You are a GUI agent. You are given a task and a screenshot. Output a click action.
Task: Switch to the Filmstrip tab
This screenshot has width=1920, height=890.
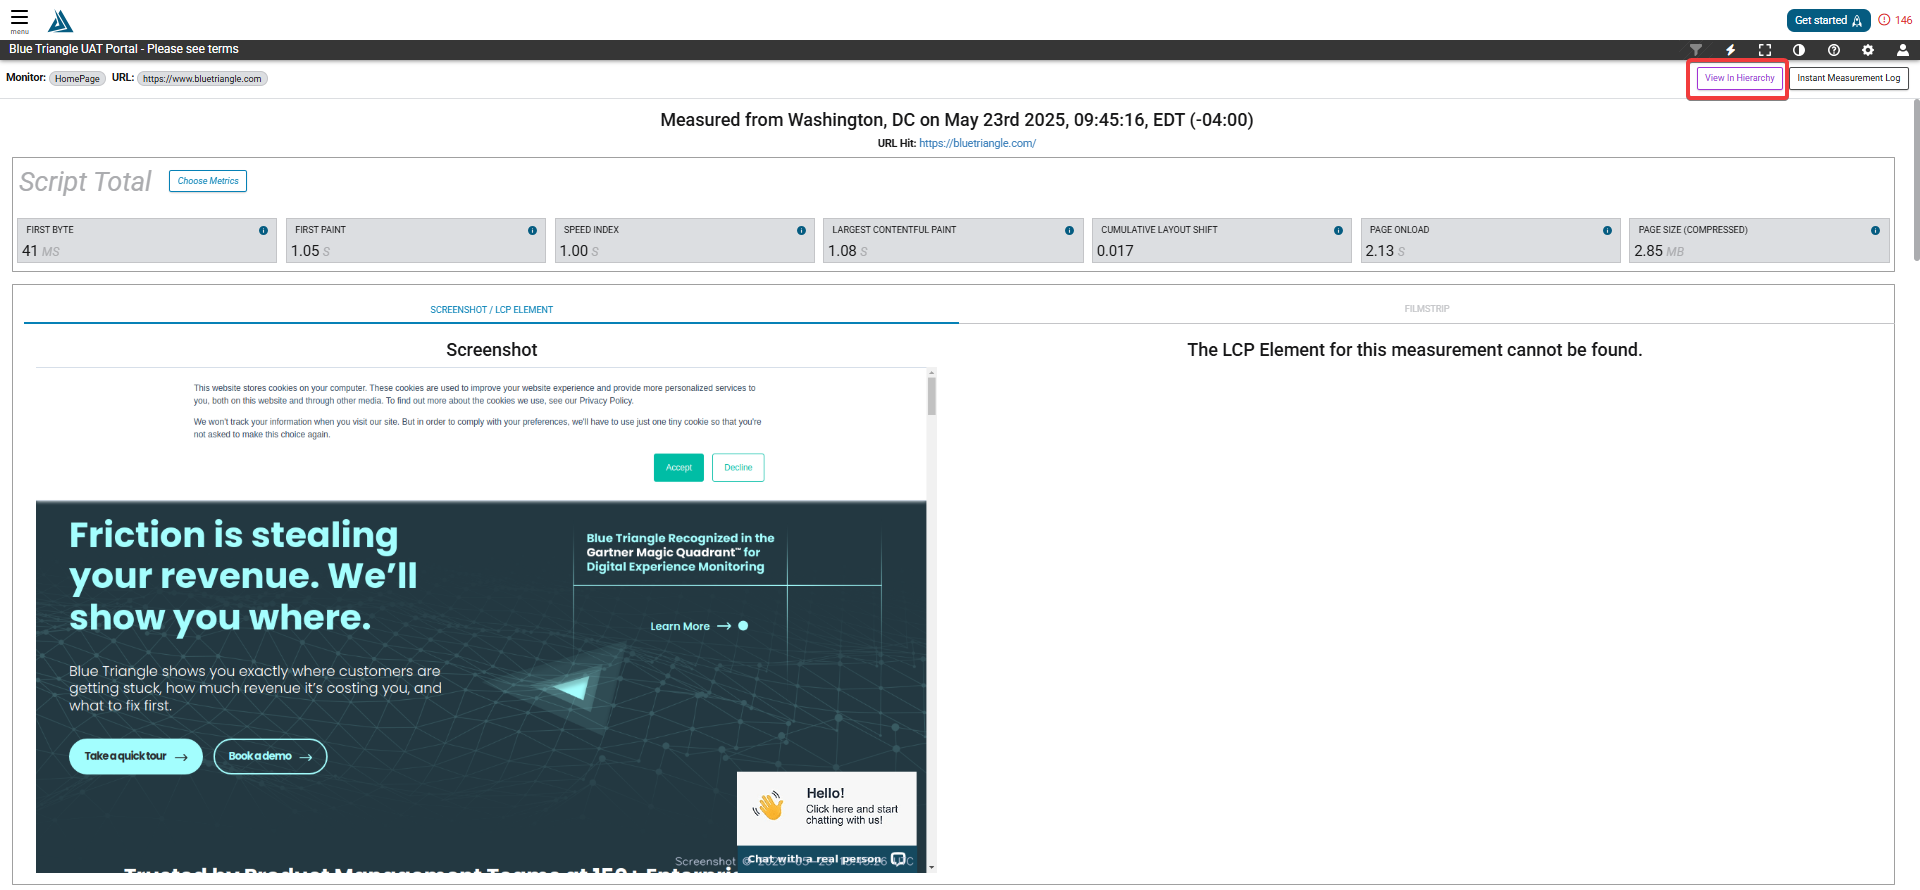click(x=1426, y=309)
